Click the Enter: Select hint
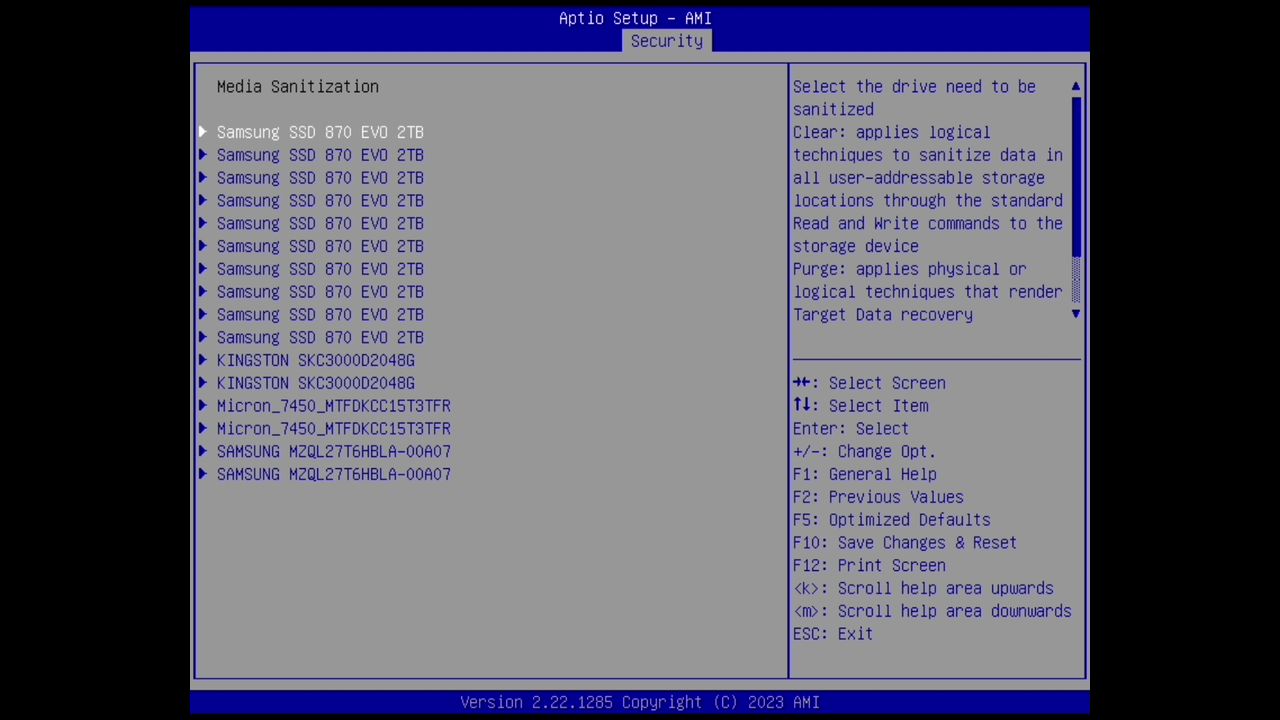The height and width of the screenshot is (720, 1280). (851, 428)
